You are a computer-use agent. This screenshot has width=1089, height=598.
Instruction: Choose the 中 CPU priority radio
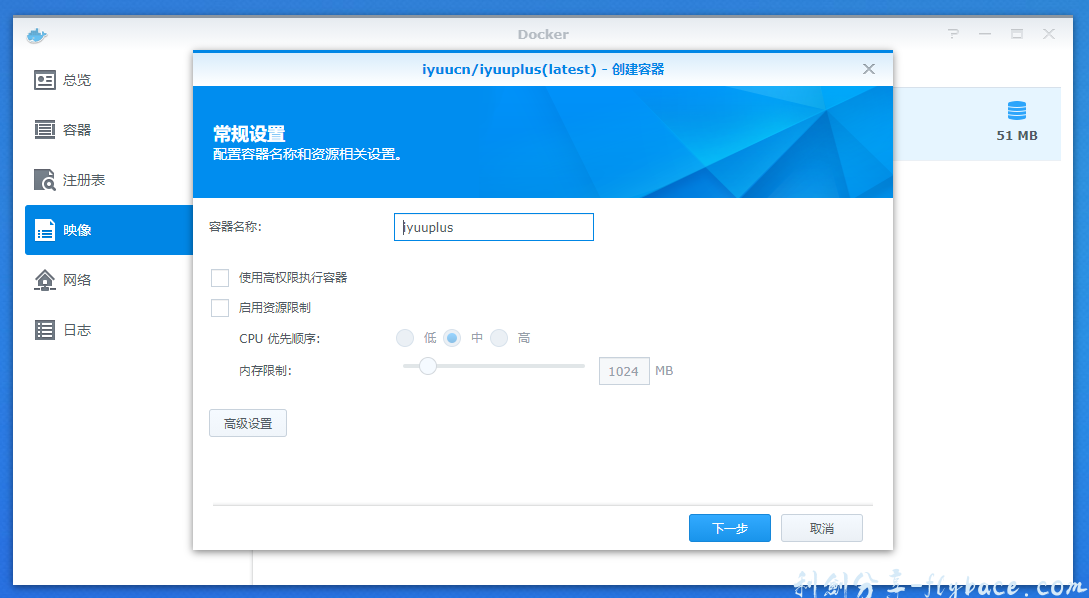tap(452, 338)
